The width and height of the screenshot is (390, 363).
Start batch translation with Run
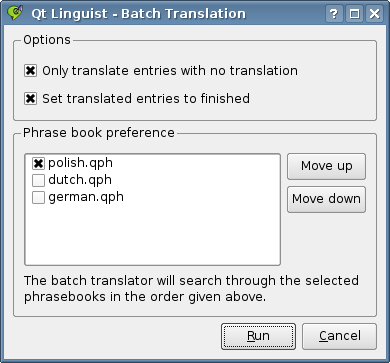click(x=258, y=336)
